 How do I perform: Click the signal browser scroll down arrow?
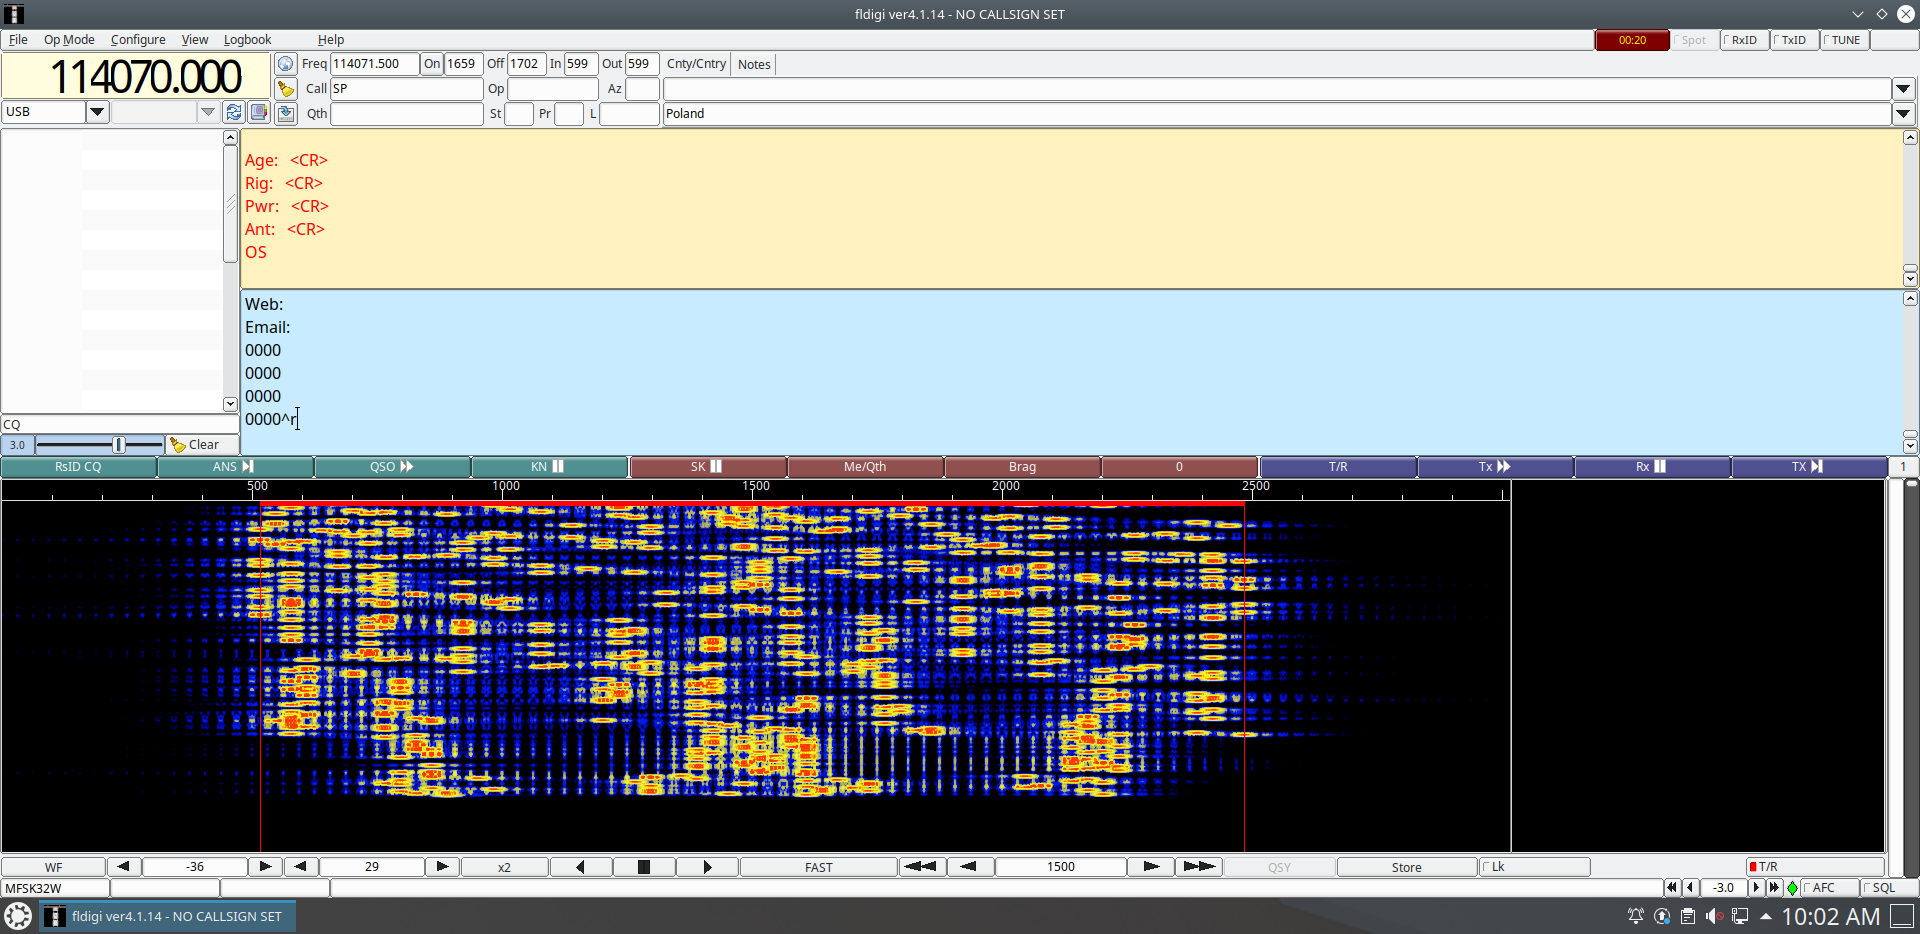230,404
